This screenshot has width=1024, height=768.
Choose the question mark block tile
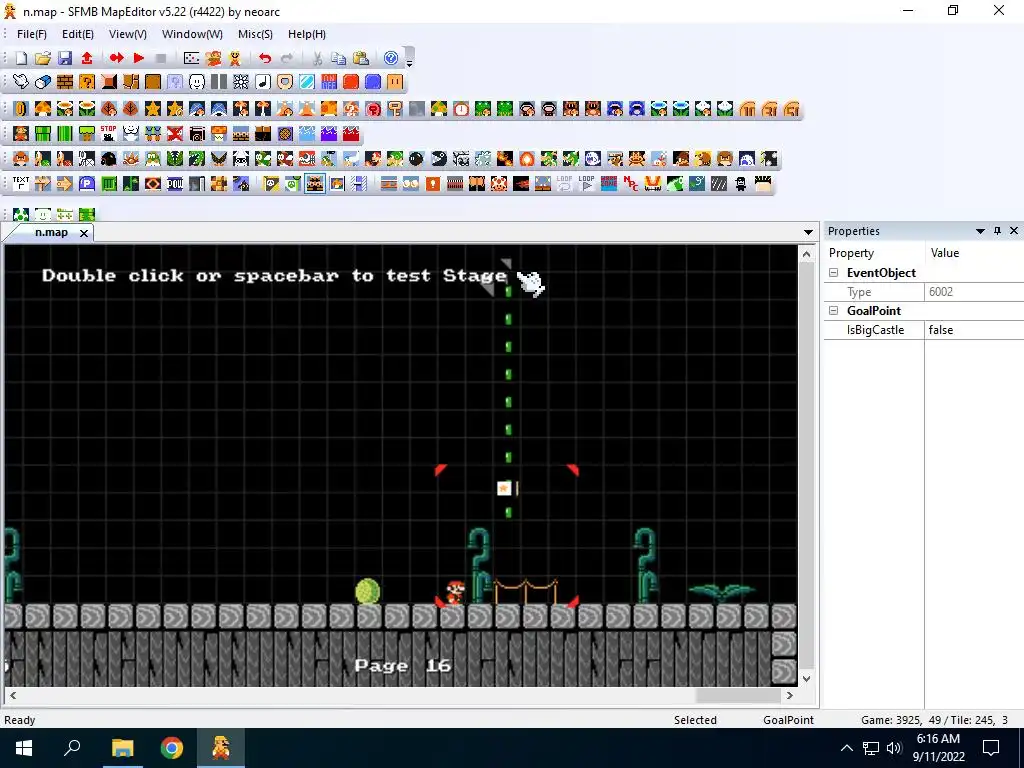[87, 82]
